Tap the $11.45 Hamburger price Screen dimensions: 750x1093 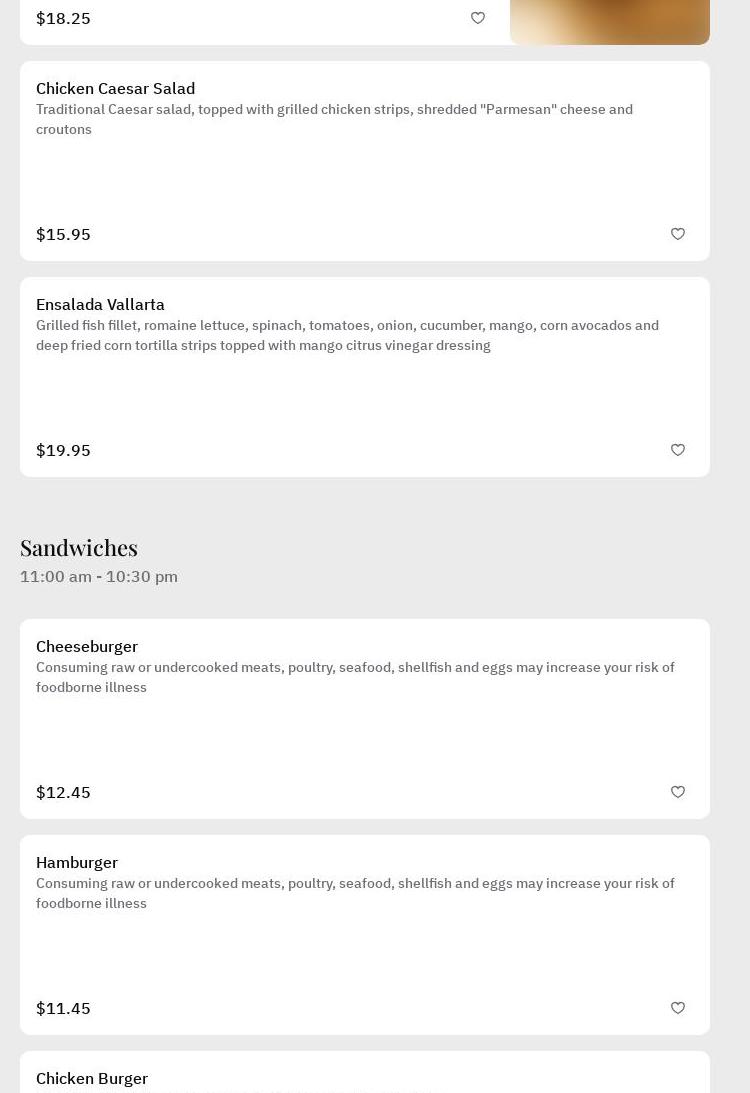coord(63,1008)
